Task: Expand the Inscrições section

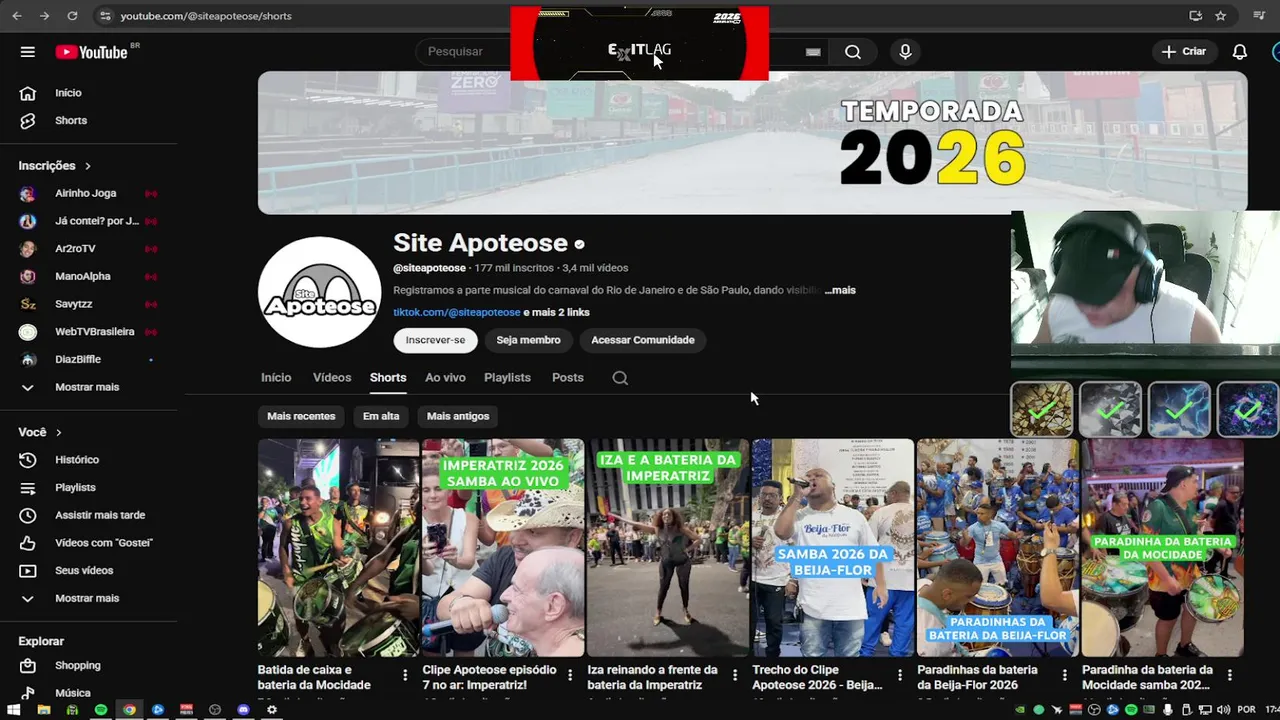Action: [55, 166]
